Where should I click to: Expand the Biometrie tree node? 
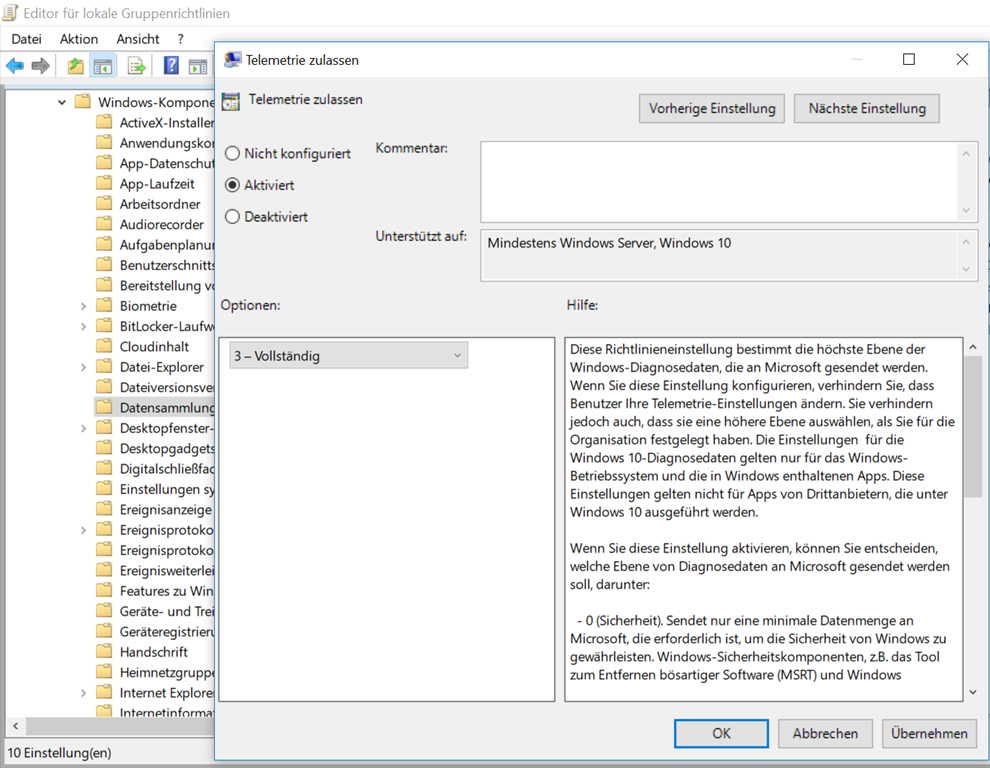(83, 306)
